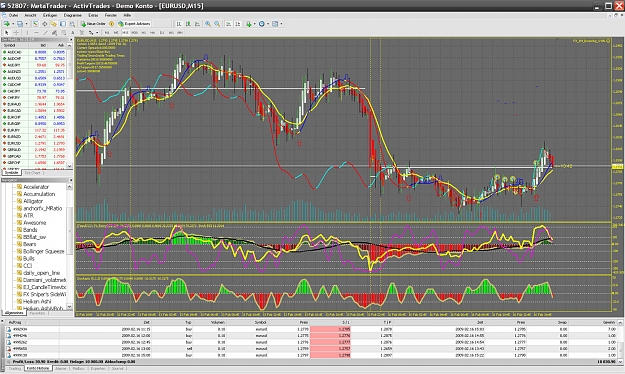Select the arrow cursor tool
625x374 pixels.
(x=7, y=32)
